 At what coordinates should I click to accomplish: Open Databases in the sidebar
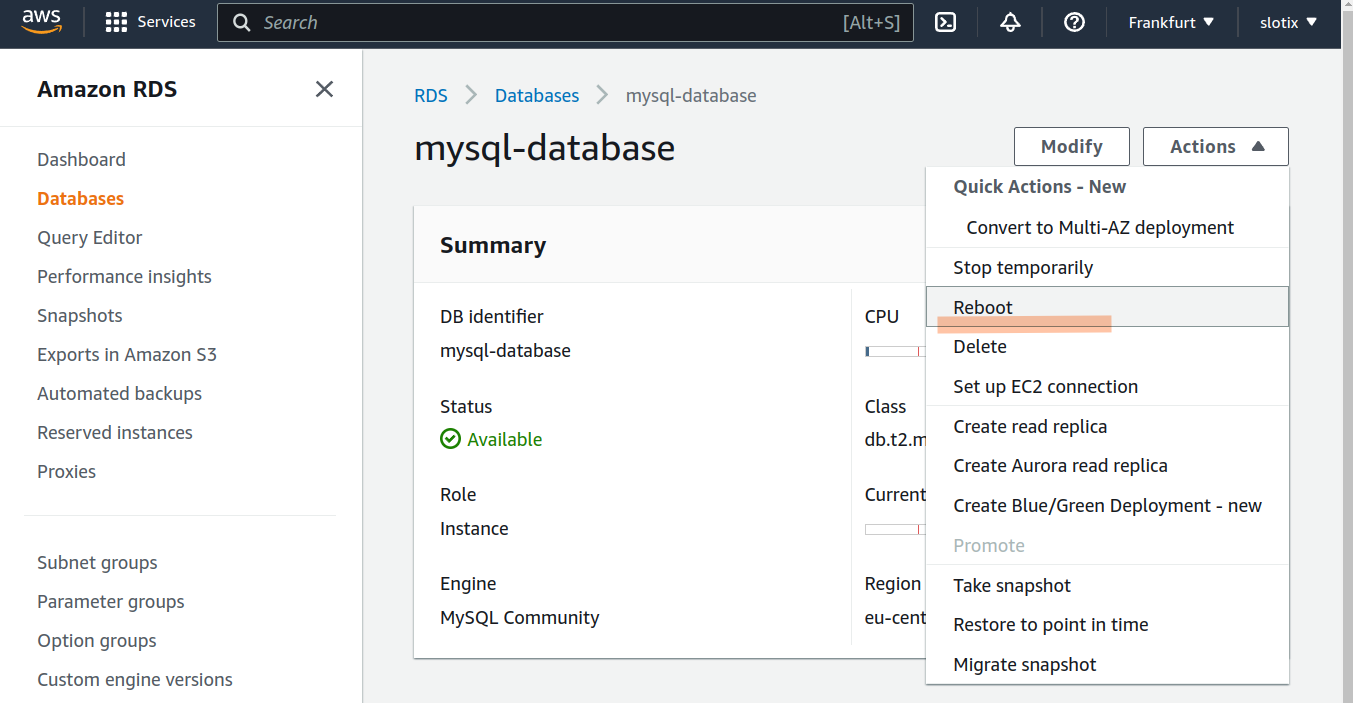(80, 199)
